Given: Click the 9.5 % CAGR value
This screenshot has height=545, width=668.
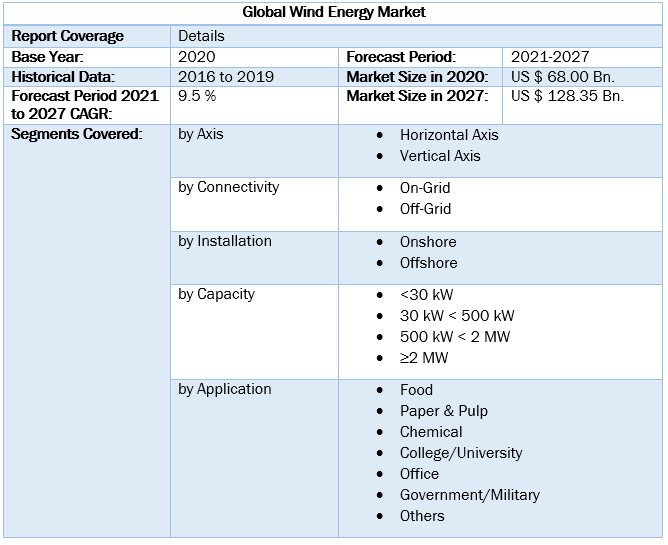Looking at the screenshot, I should click(200, 97).
